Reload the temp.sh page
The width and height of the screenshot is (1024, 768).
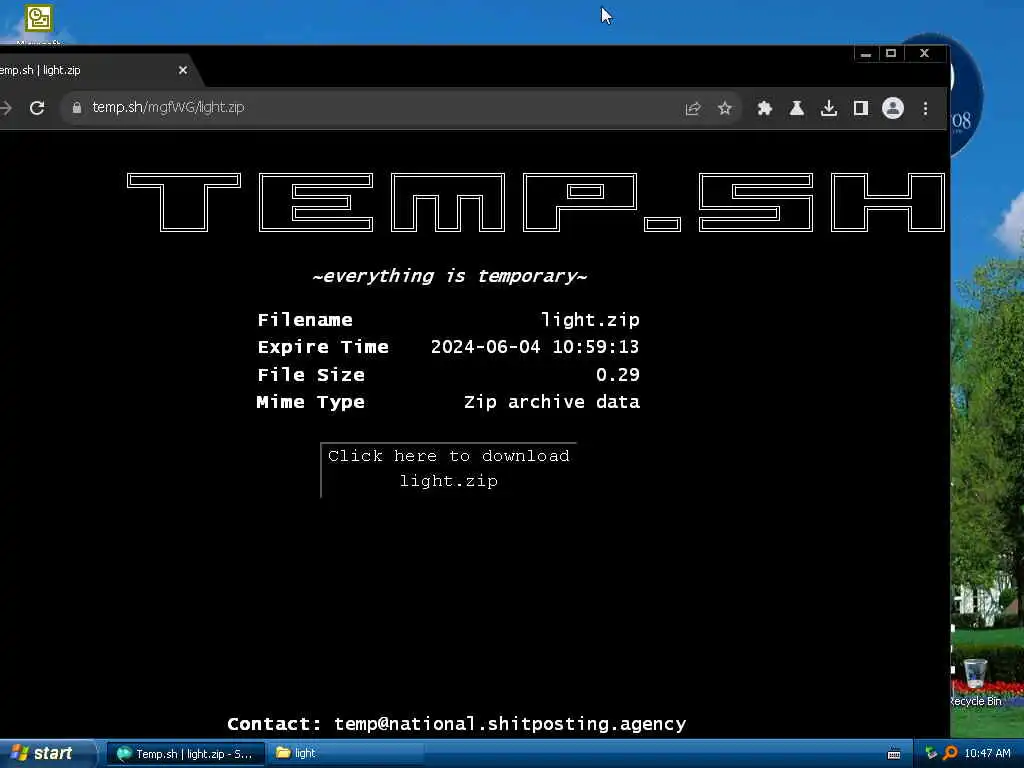click(x=37, y=108)
